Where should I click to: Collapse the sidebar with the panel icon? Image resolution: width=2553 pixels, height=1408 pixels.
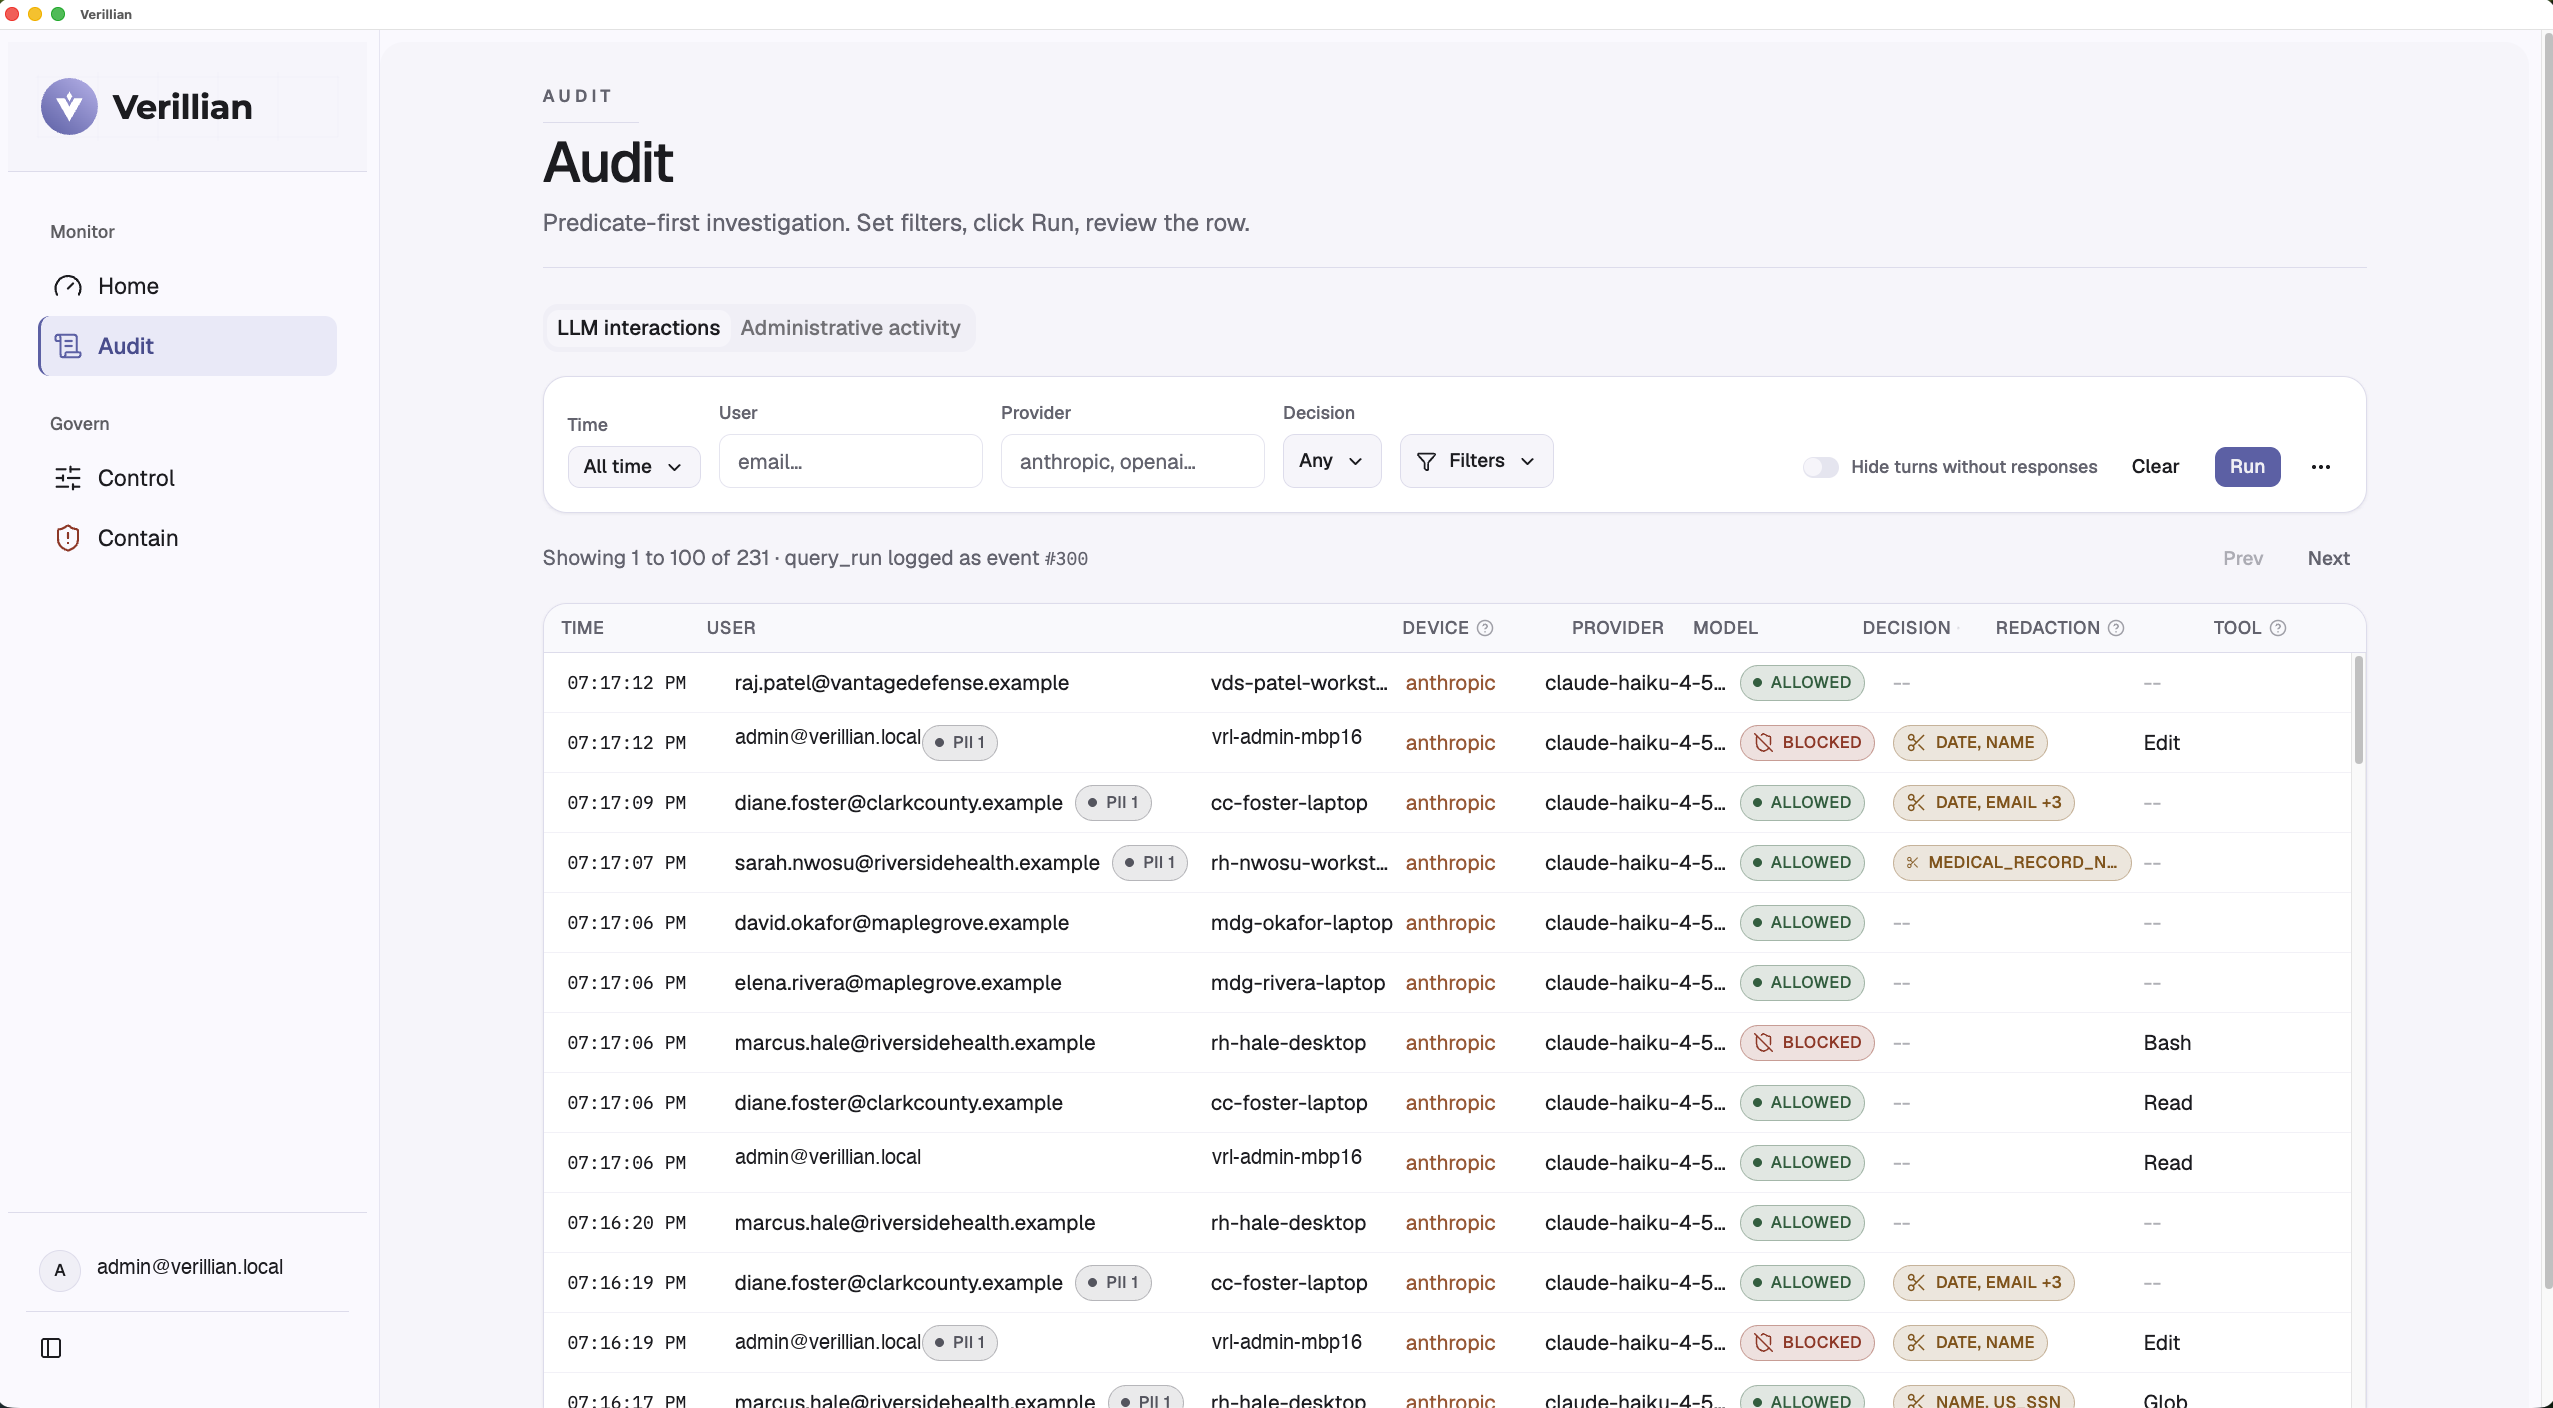pos(51,1348)
